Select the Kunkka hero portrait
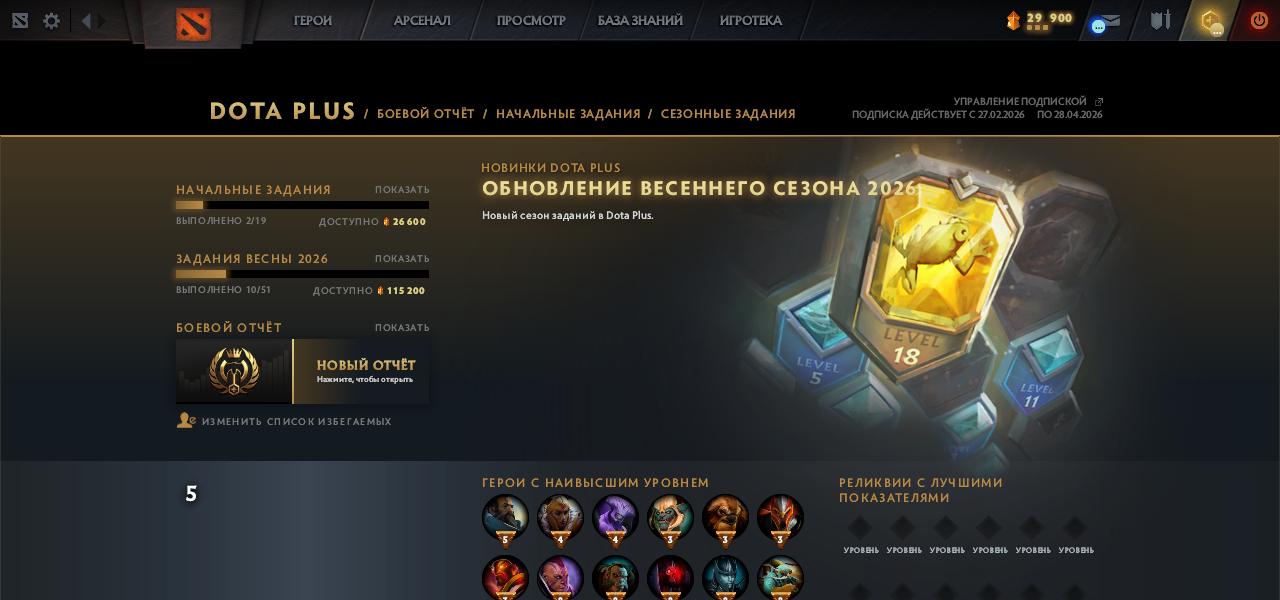This screenshot has width=1280, height=600. (505, 518)
